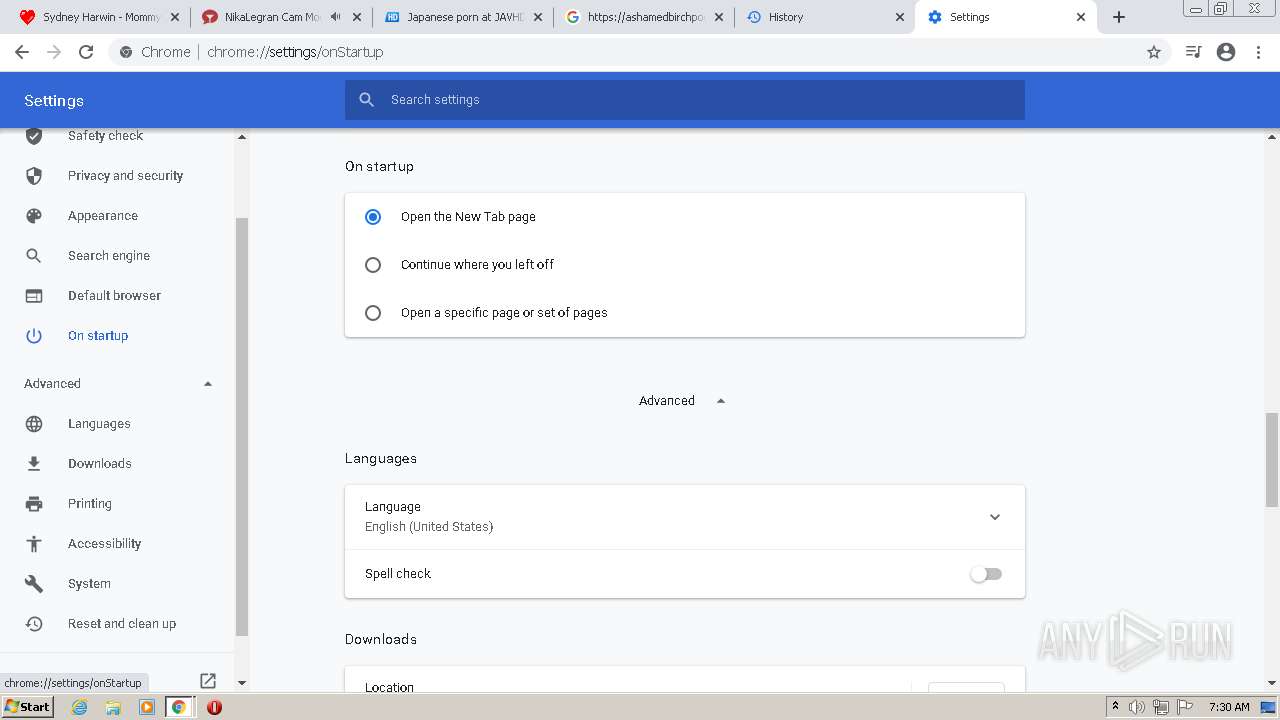Screen dimensions: 1280x720
Task: Show hidden tray icons arrow
Action: click(x=1115, y=707)
